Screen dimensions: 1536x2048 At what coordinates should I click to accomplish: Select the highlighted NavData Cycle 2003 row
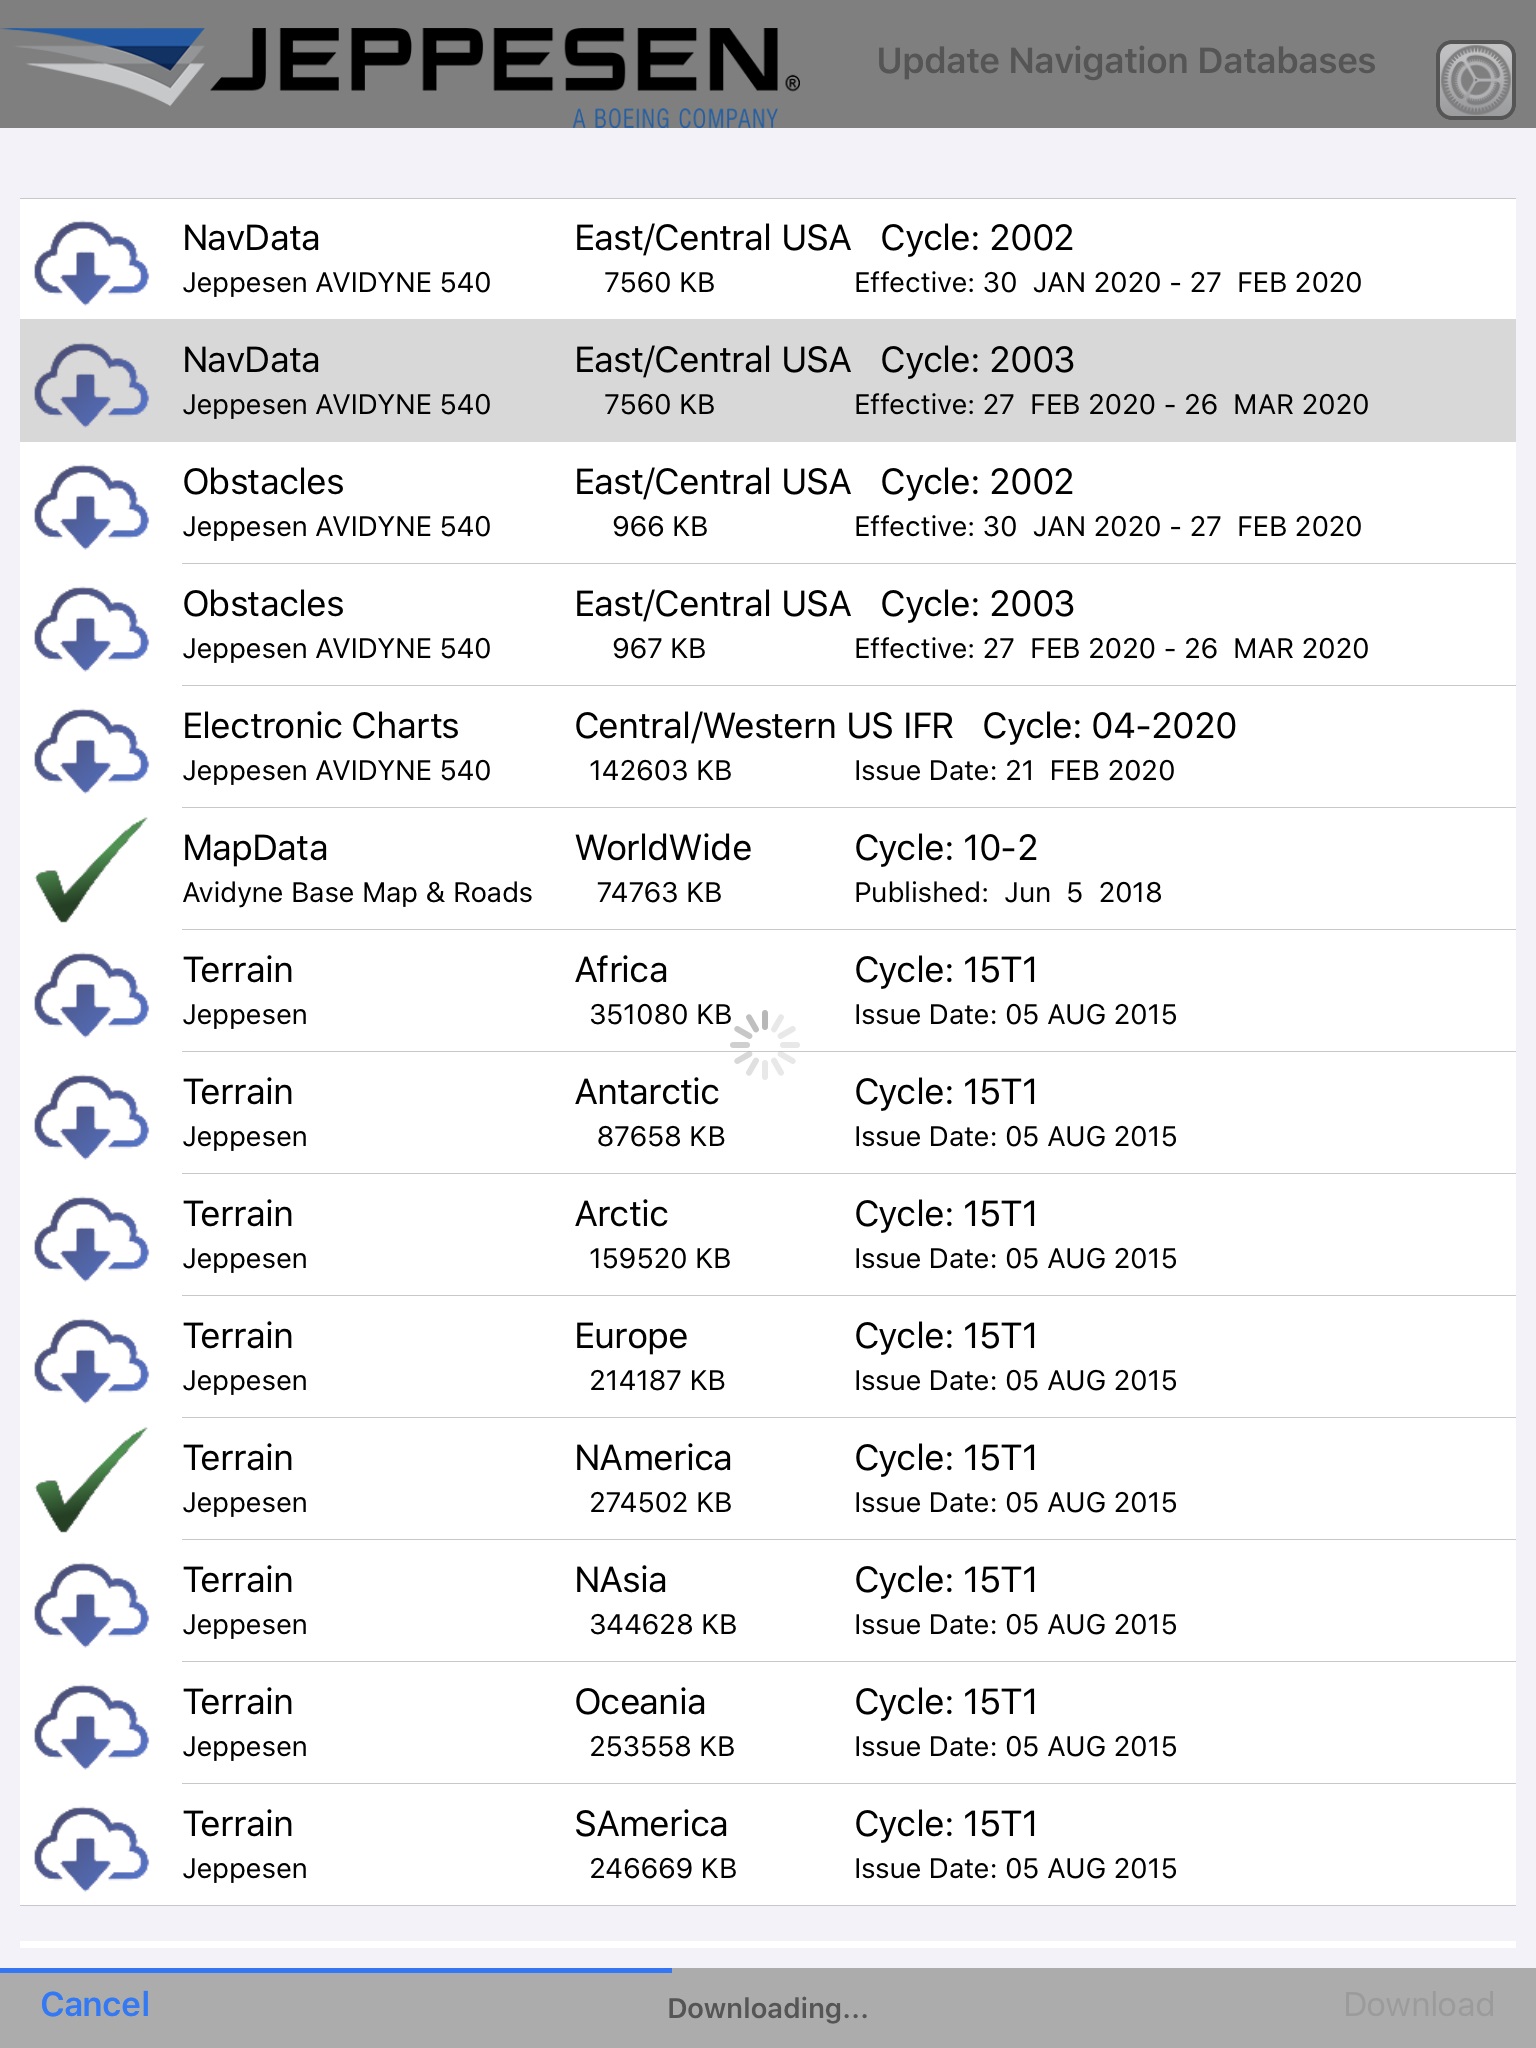760,381
